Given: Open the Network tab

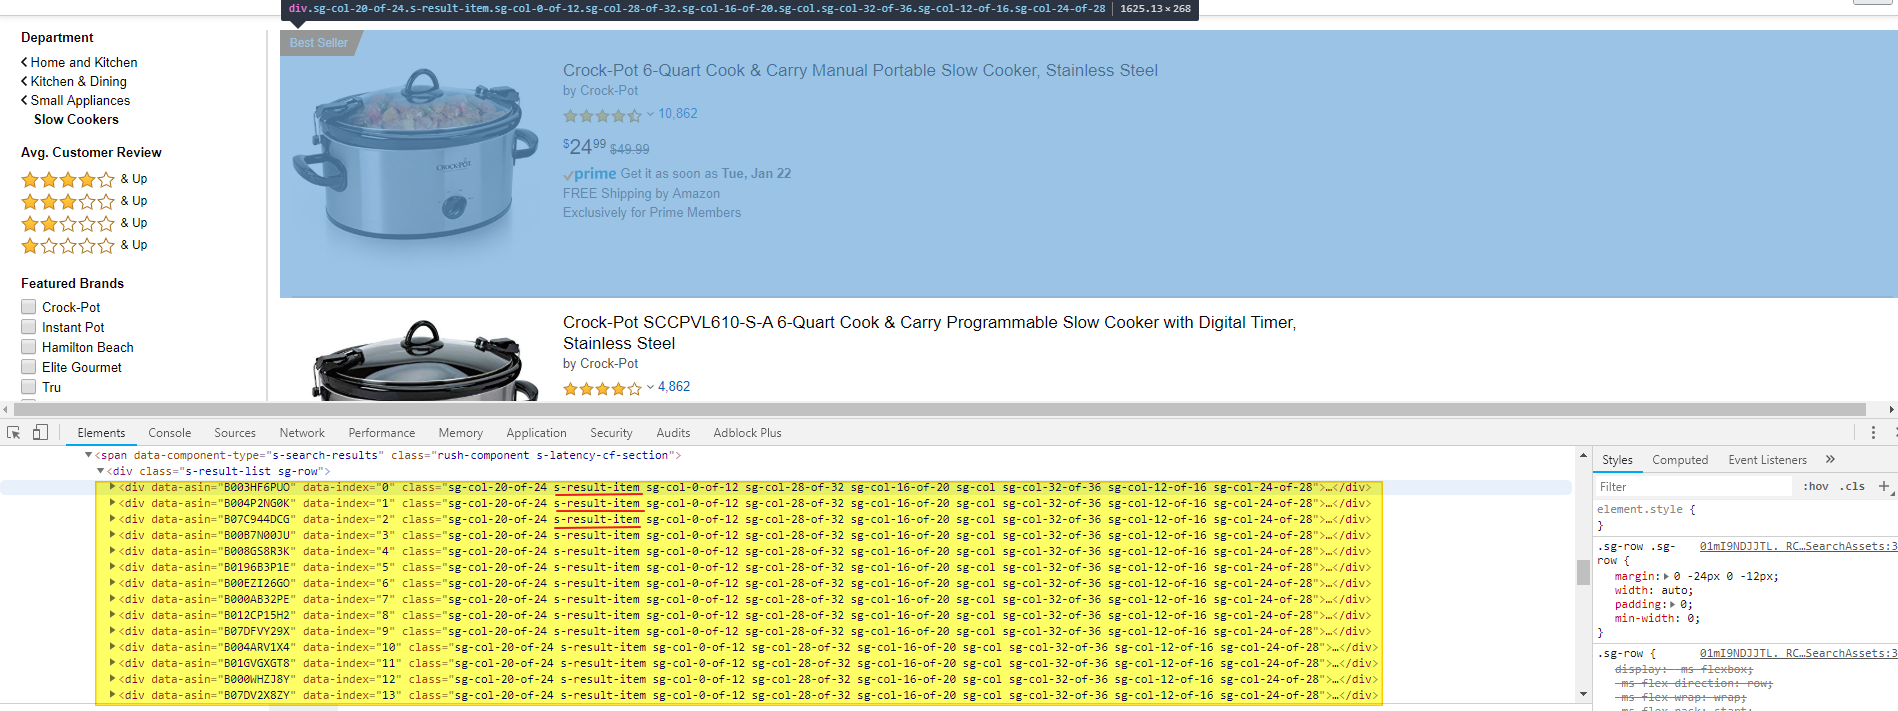Looking at the screenshot, I should tap(302, 433).
